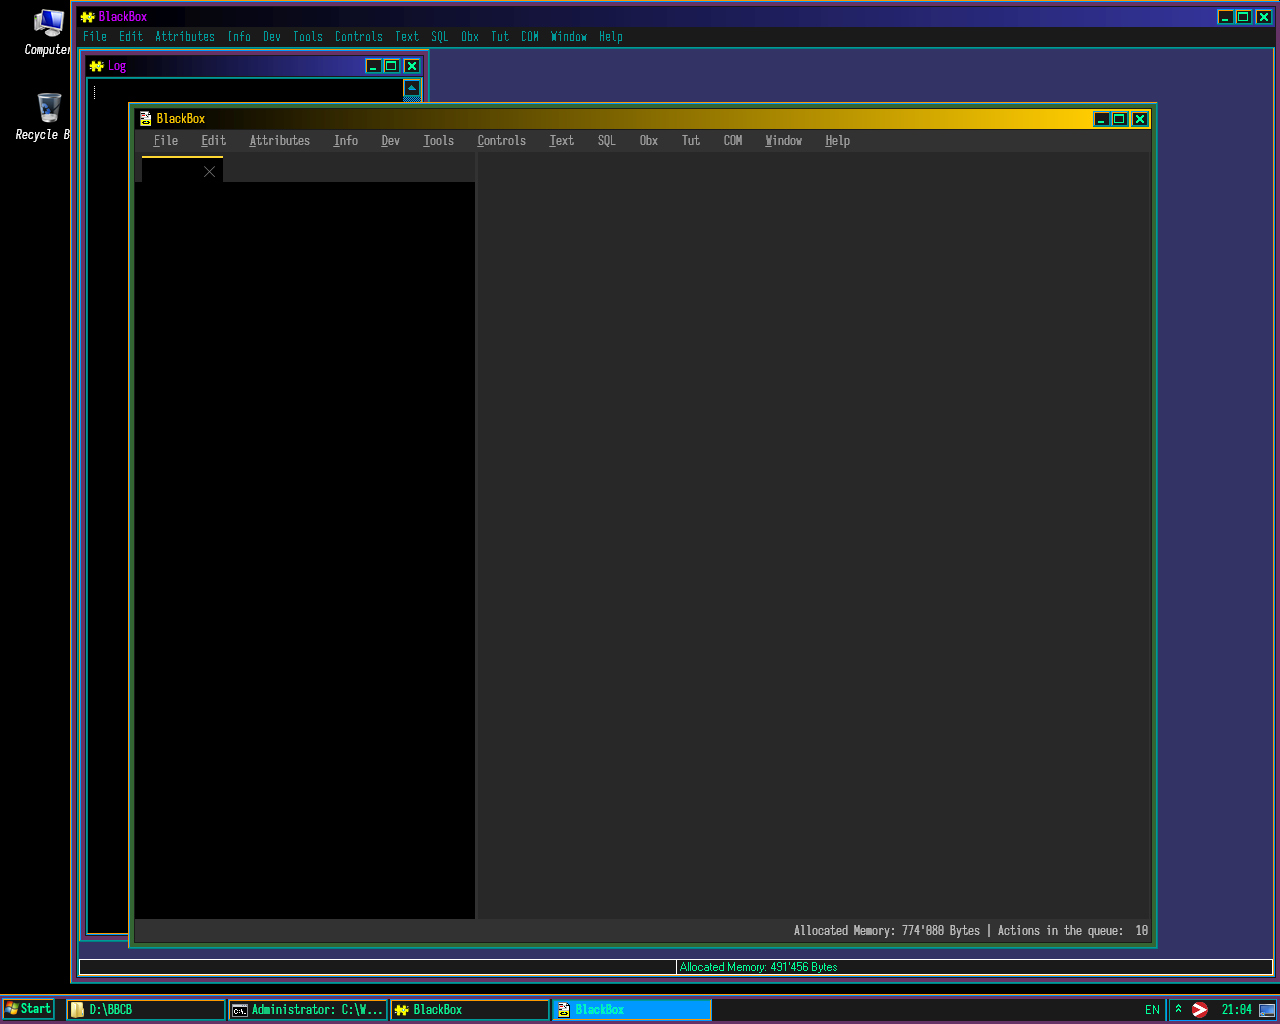The height and width of the screenshot is (1024, 1280).
Task: Switch to D:\BBCB folder in taskbar
Action: point(146,1009)
